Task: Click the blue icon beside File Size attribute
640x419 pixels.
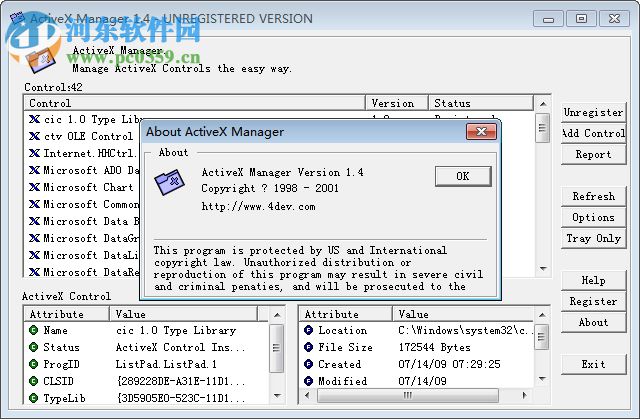Action: point(309,347)
